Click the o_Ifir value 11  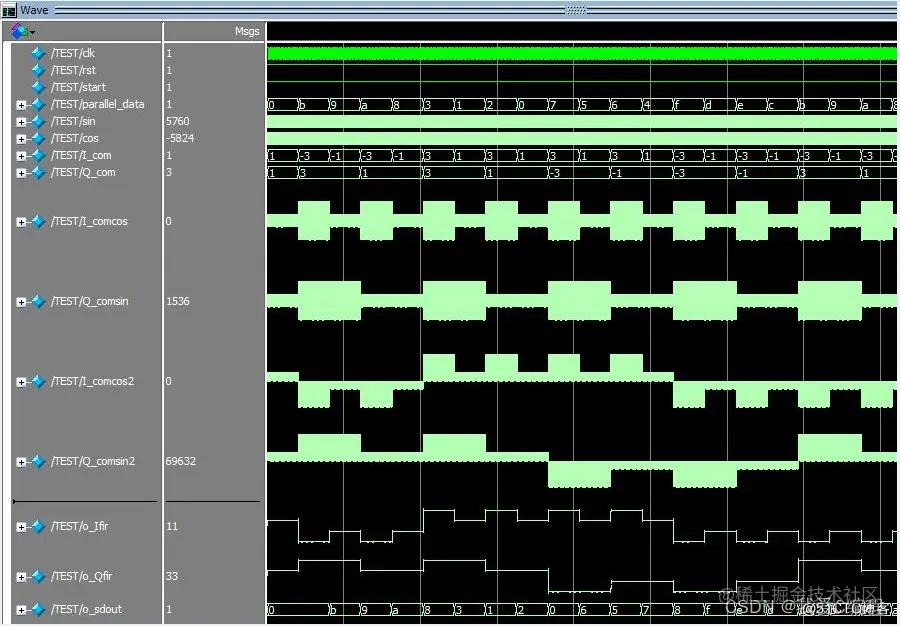tap(172, 526)
